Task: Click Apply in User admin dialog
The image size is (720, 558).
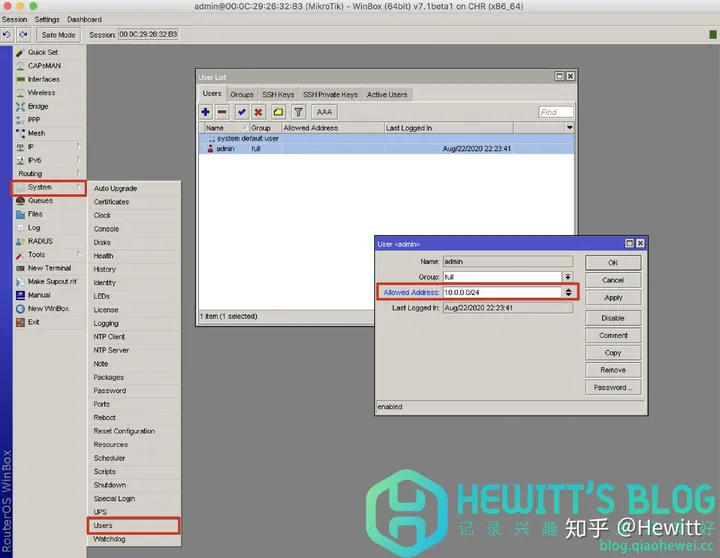Action: pos(613,298)
